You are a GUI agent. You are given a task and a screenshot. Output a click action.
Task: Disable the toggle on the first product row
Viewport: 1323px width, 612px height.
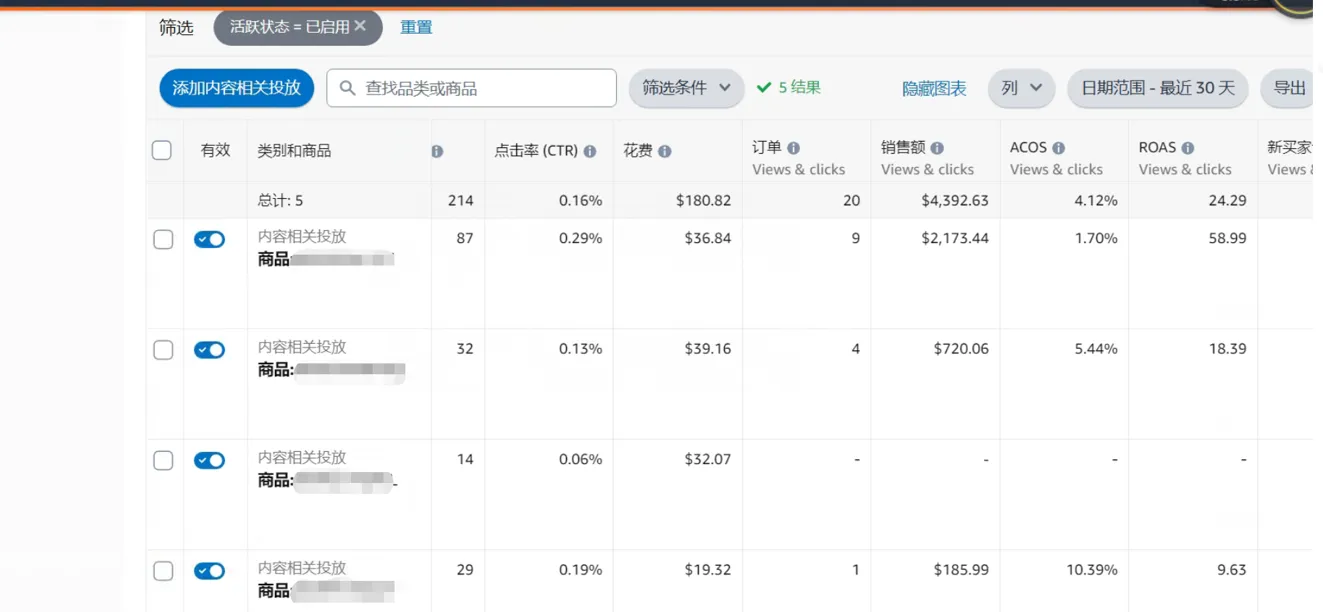click(210, 238)
